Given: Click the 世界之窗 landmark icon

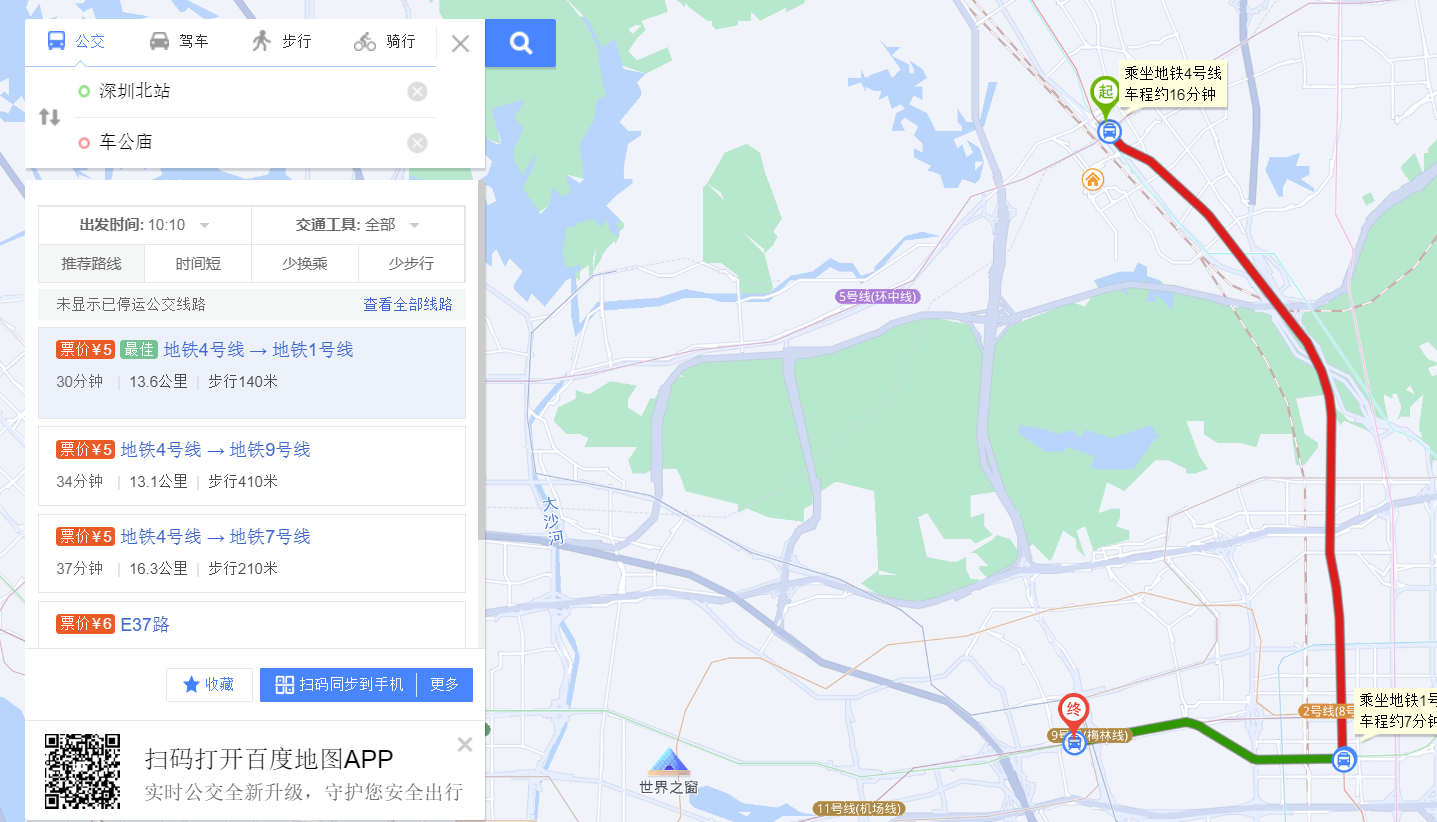Looking at the screenshot, I should (667, 763).
